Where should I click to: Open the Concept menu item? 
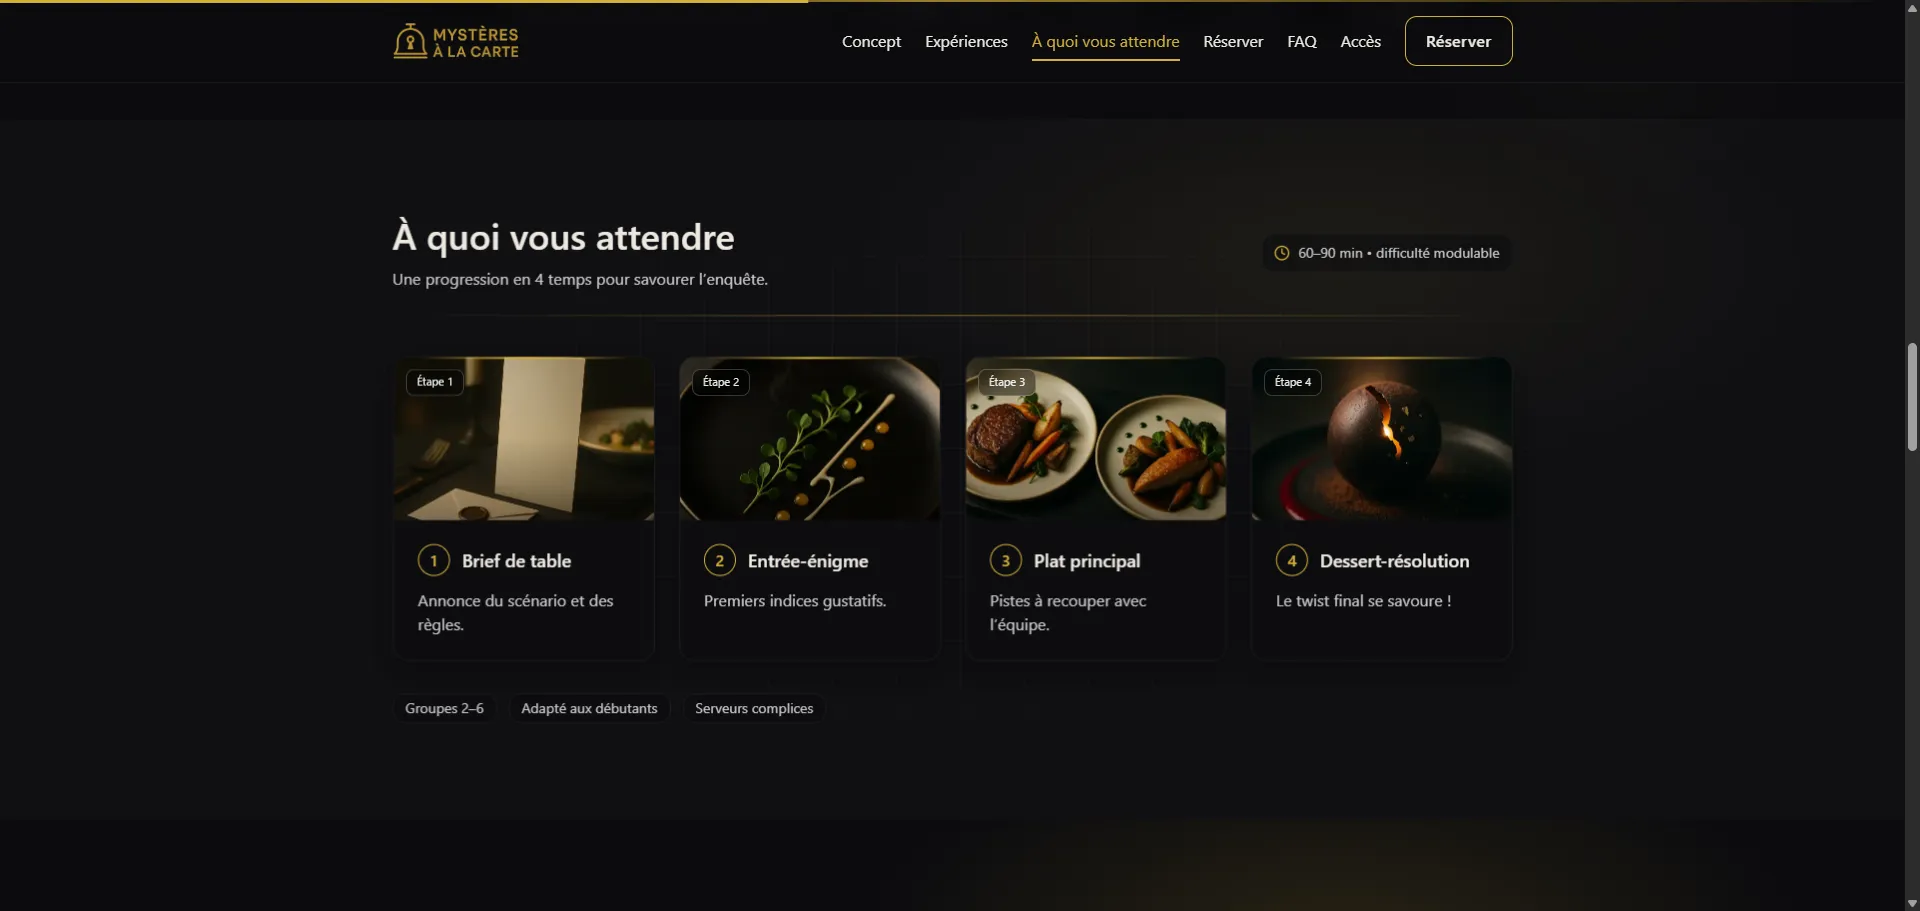pyautogui.click(x=871, y=41)
